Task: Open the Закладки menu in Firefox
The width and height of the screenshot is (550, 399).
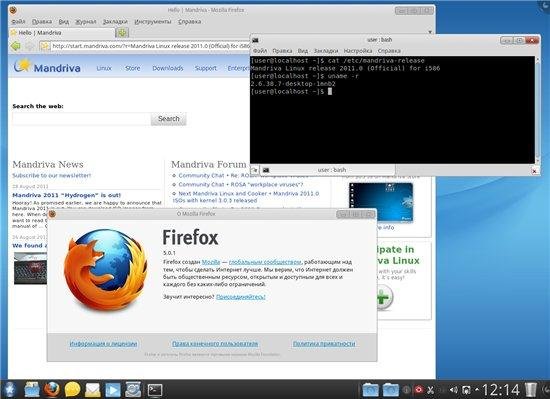Action: pos(115,21)
